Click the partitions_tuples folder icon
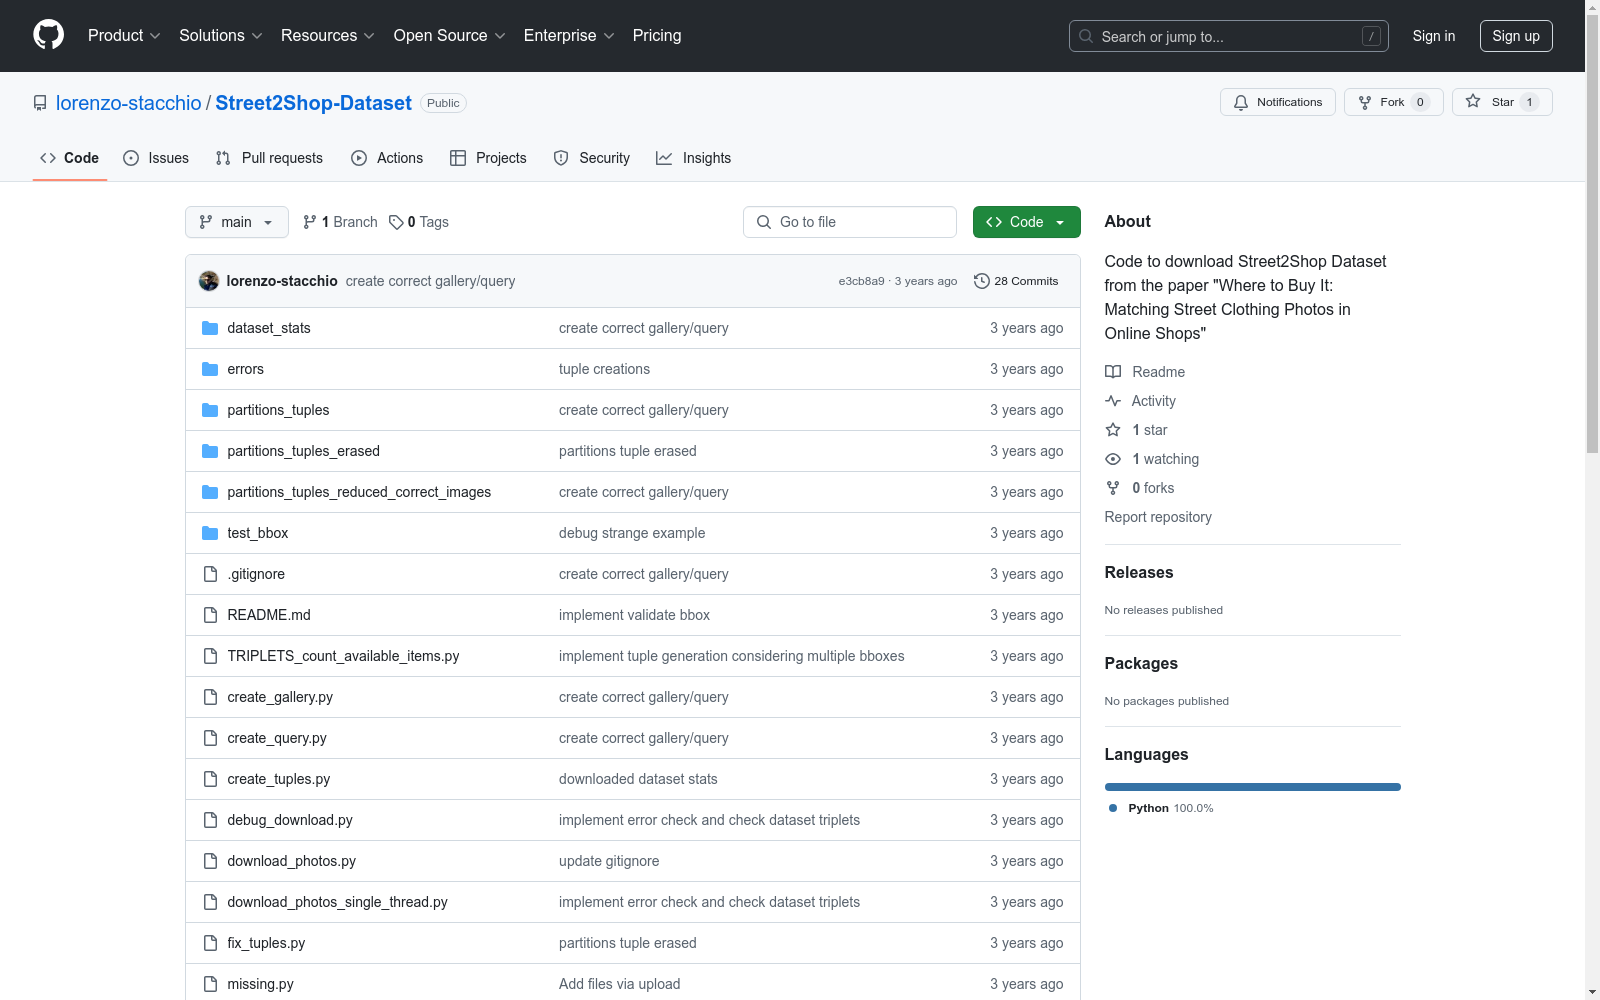This screenshot has width=1600, height=1000. coord(210,410)
